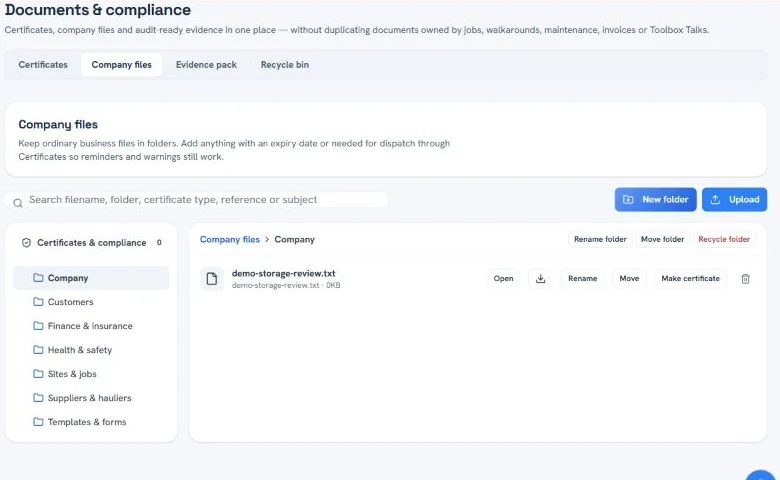Image resolution: width=780 pixels, height=480 pixels.
Task: Click the Company breadcrumb text
Action: (x=294, y=239)
